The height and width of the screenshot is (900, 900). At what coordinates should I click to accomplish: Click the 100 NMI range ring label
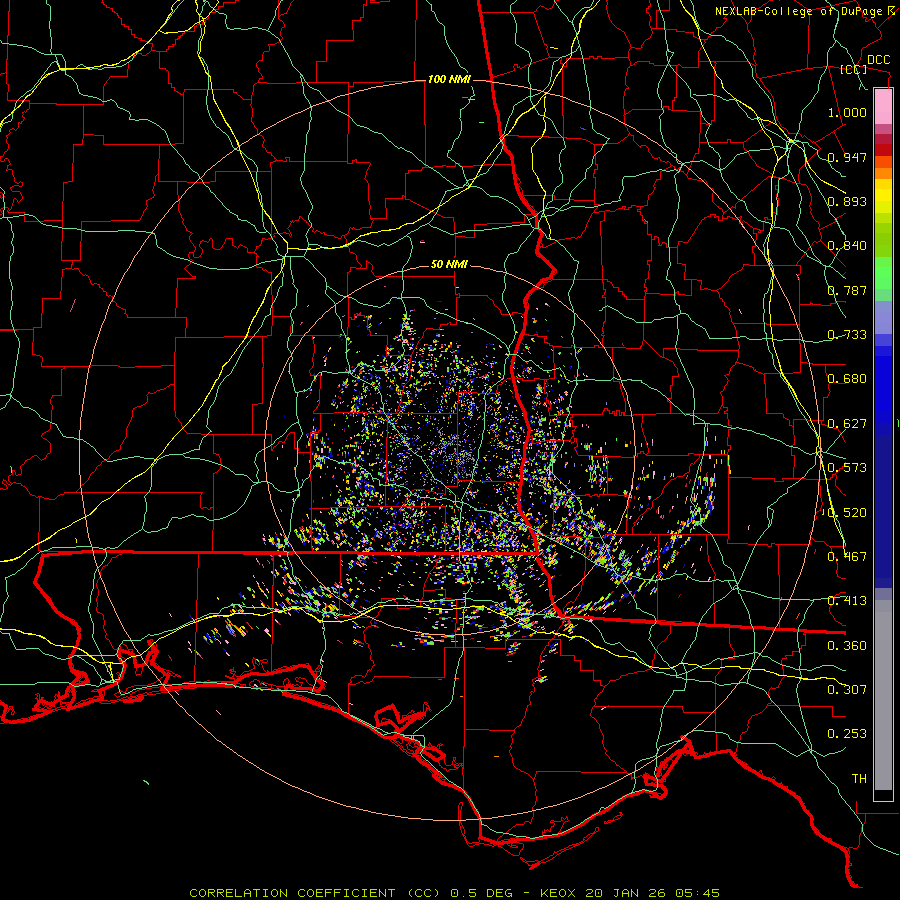click(449, 79)
